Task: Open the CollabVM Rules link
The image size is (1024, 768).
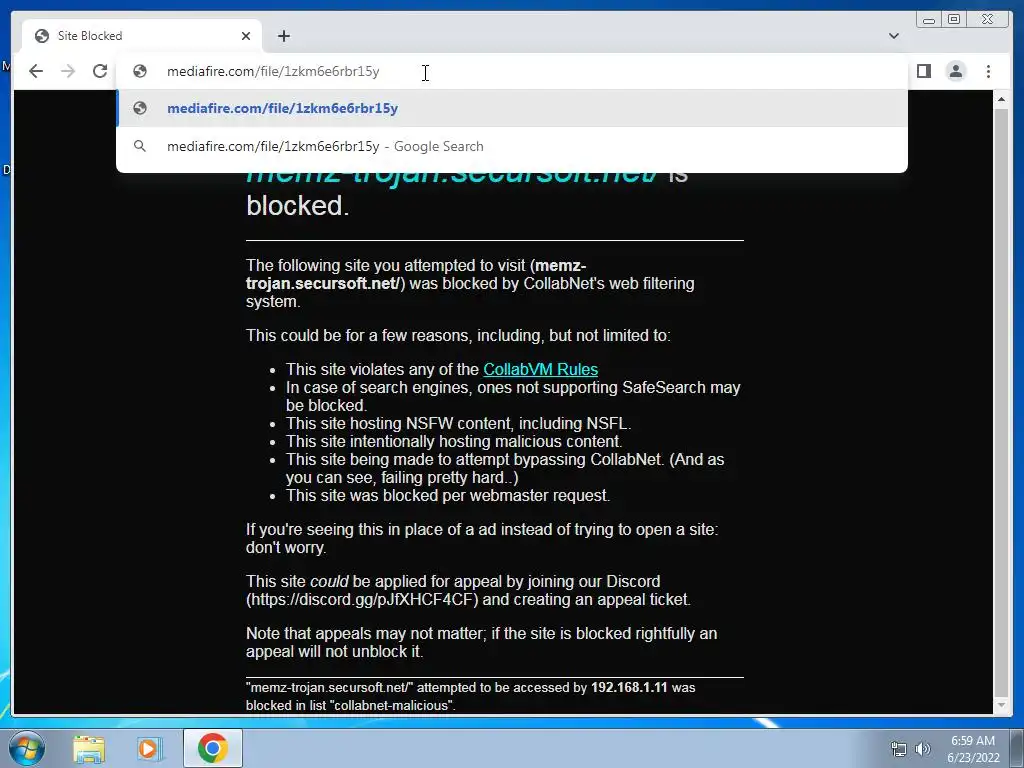Action: click(x=540, y=369)
